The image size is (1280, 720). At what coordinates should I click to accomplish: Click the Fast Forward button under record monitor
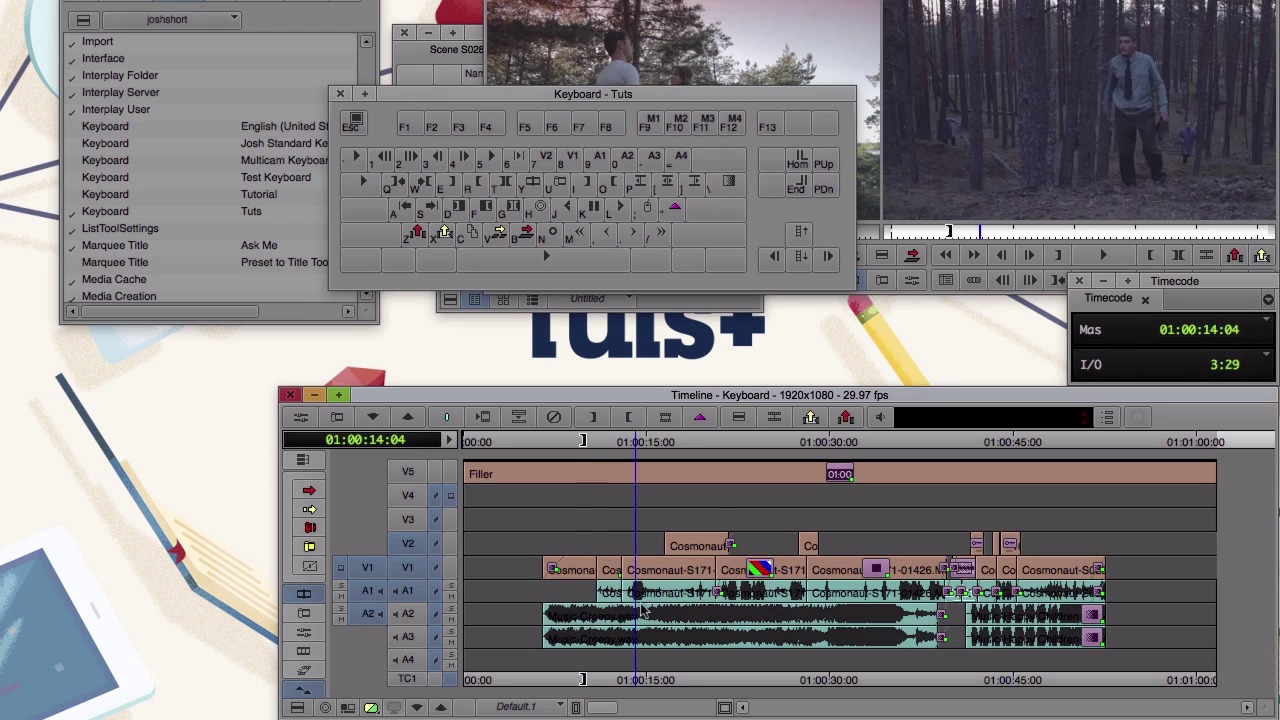[974, 256]
